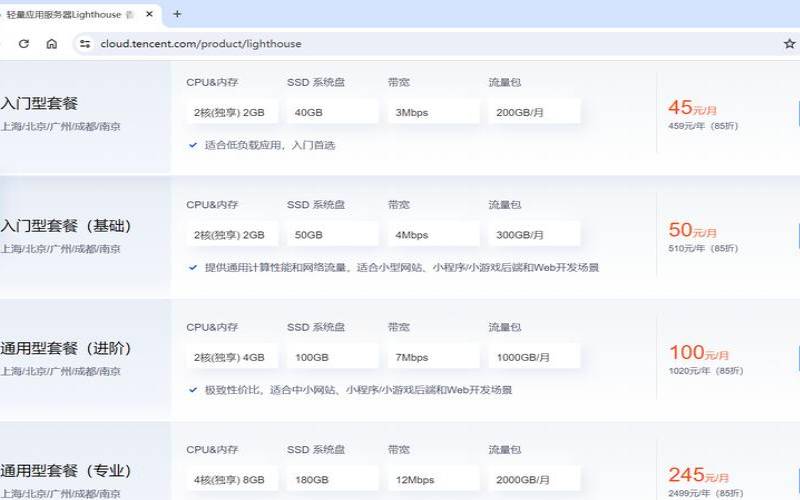This screenshot has height=500, width=800.
Task: Open a new tab with the plus icon
Action: [177, 14]
